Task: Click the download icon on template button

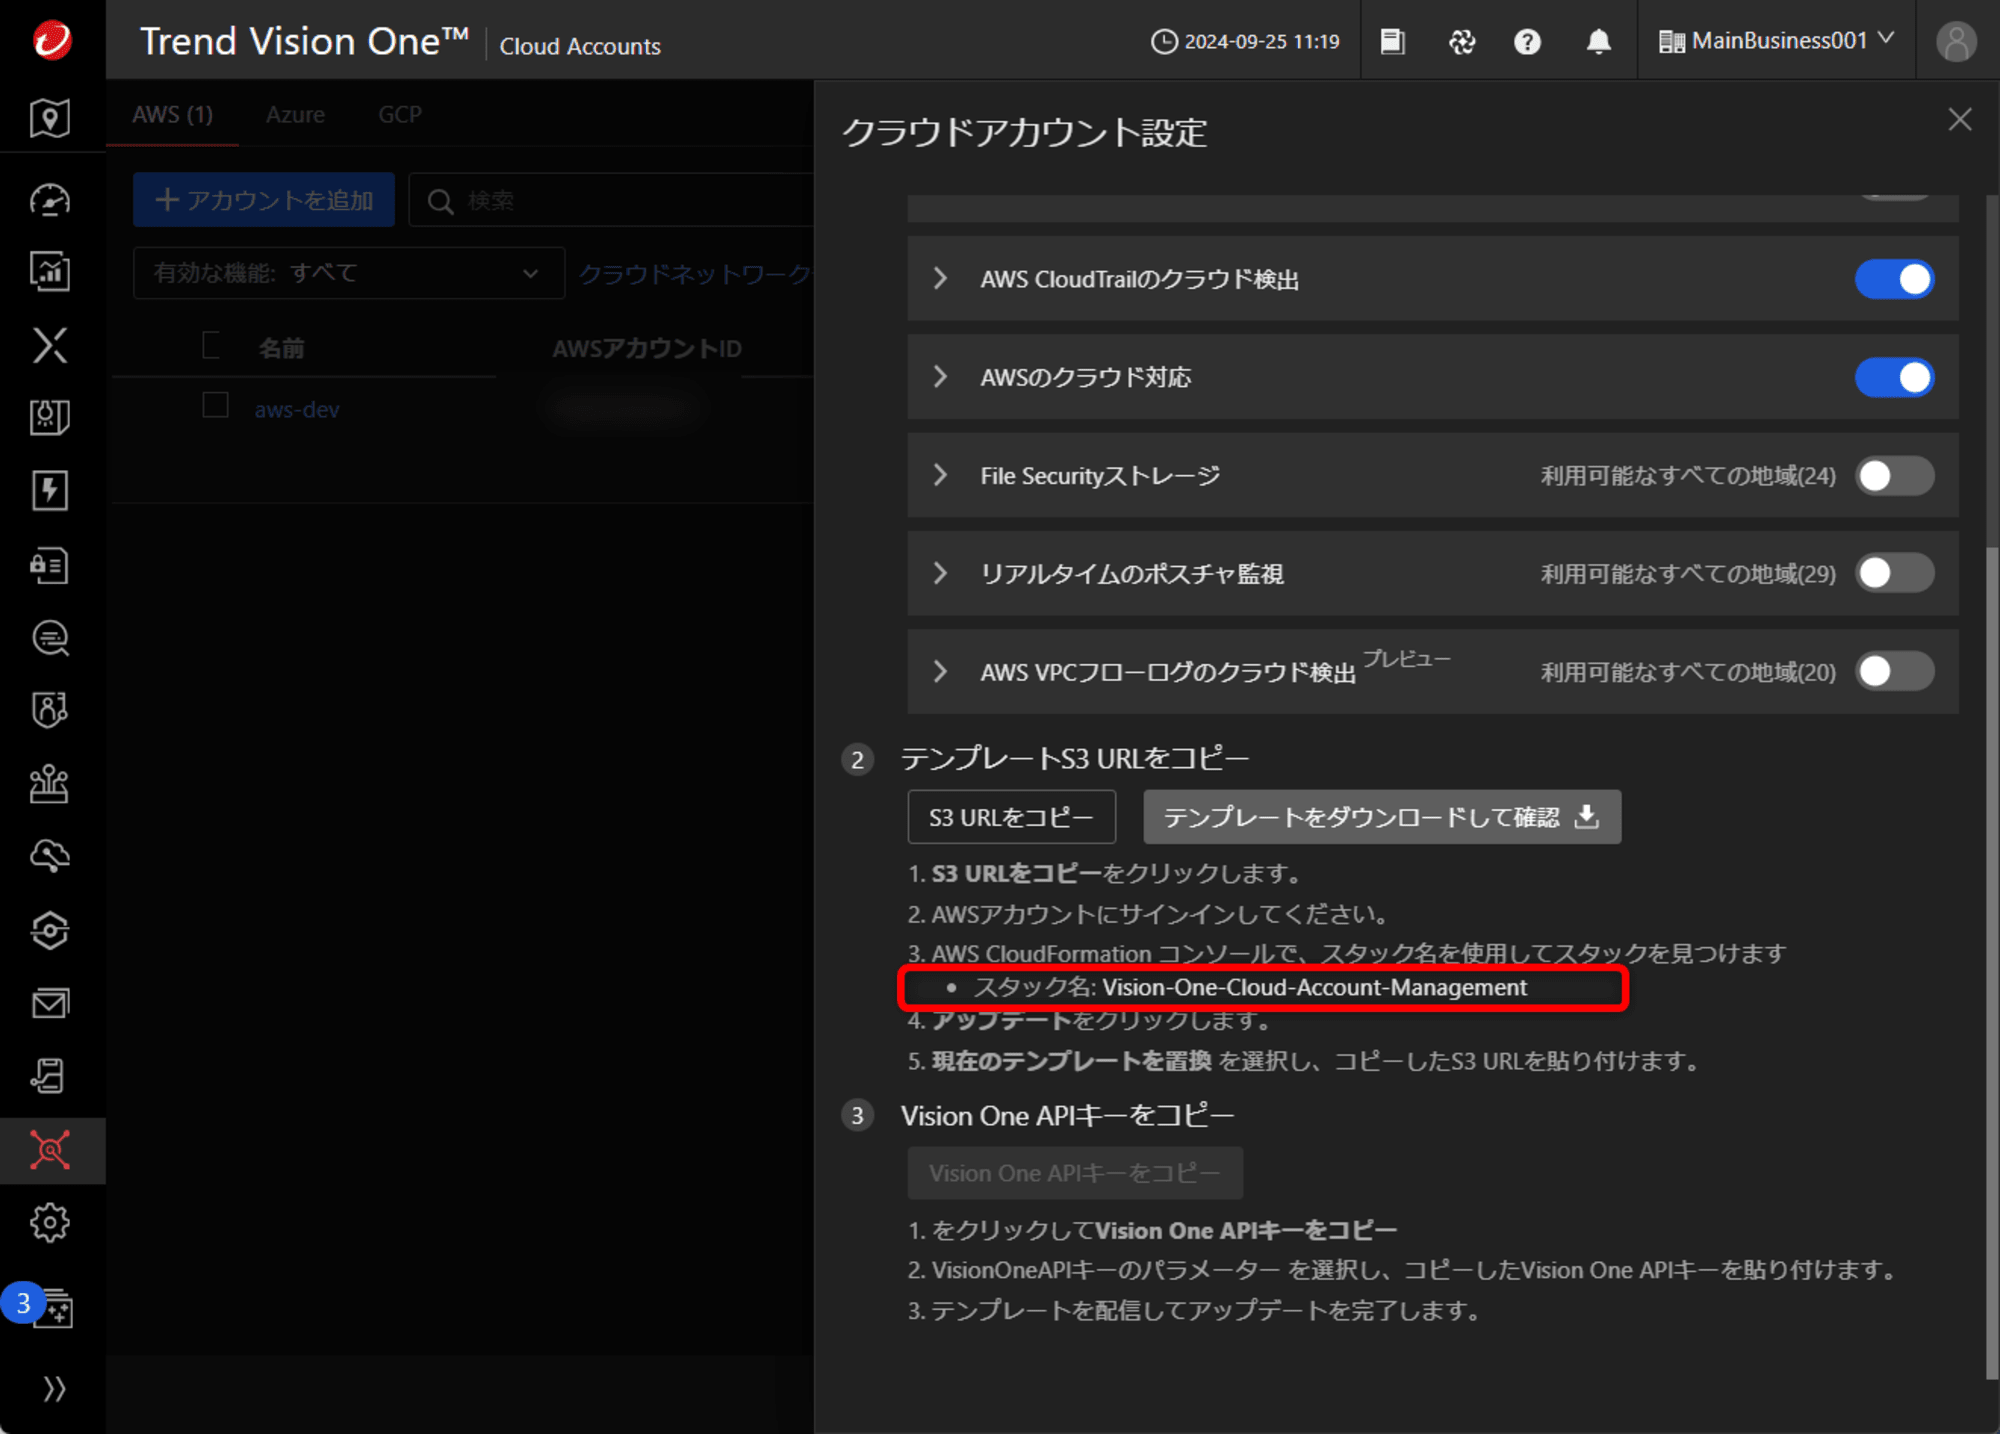Action: 1587,816
